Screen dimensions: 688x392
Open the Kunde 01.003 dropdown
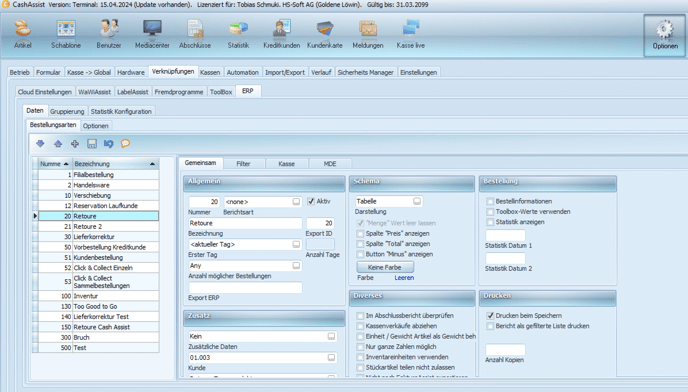click(331, 358)
